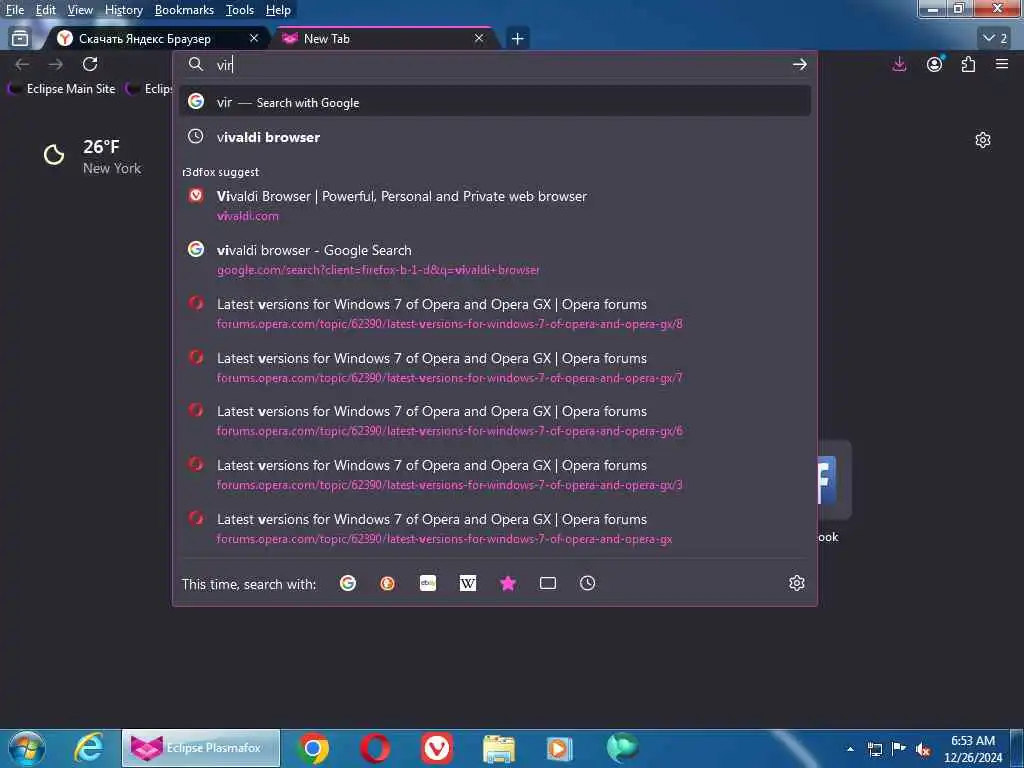Open the Windows Start button
The width and height of the screenshot is (1024, 768).
(26, 748)
